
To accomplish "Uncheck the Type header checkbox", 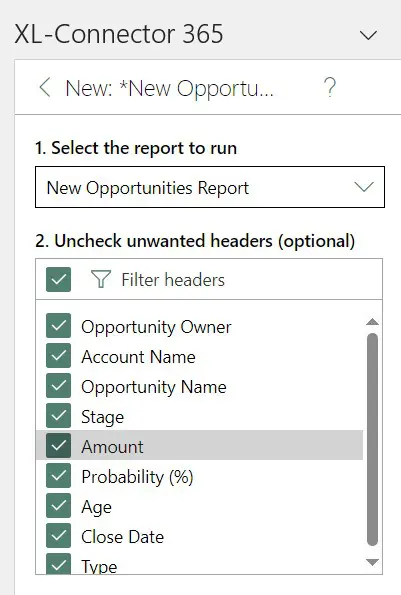I will point(58,564).
